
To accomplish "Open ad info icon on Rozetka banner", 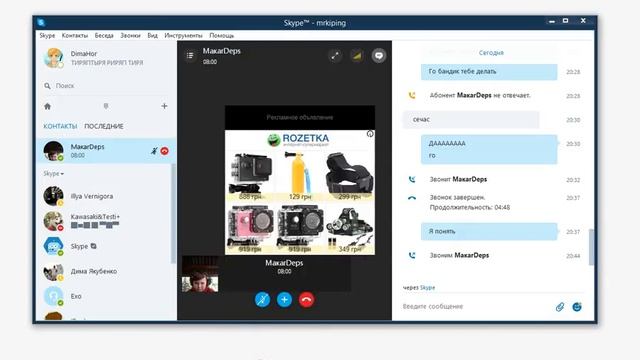I will click(x=370, y=134).
